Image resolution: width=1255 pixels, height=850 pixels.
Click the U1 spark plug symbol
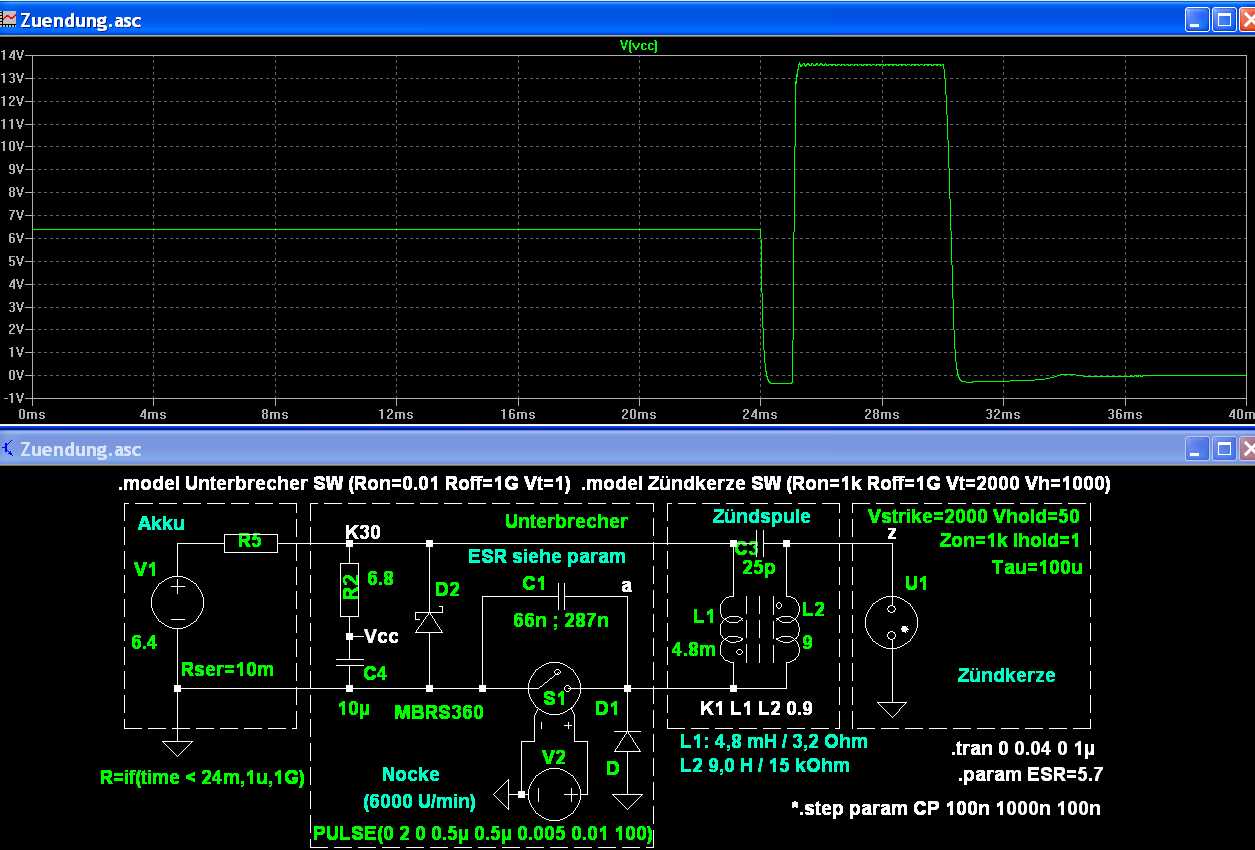892,621
